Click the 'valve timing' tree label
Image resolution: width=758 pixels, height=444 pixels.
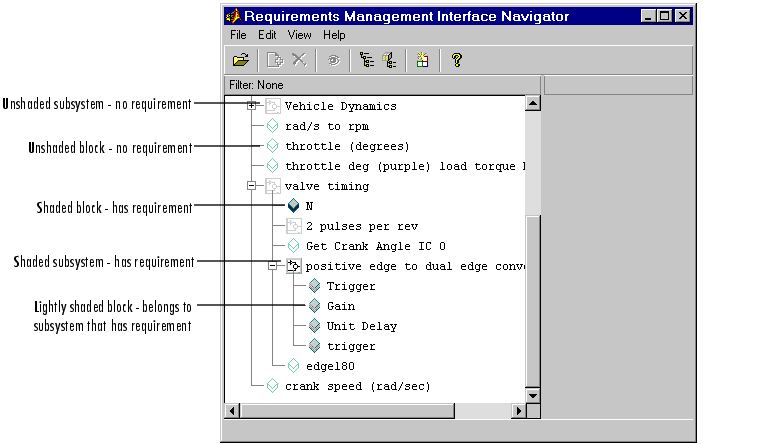coord(327,186)
